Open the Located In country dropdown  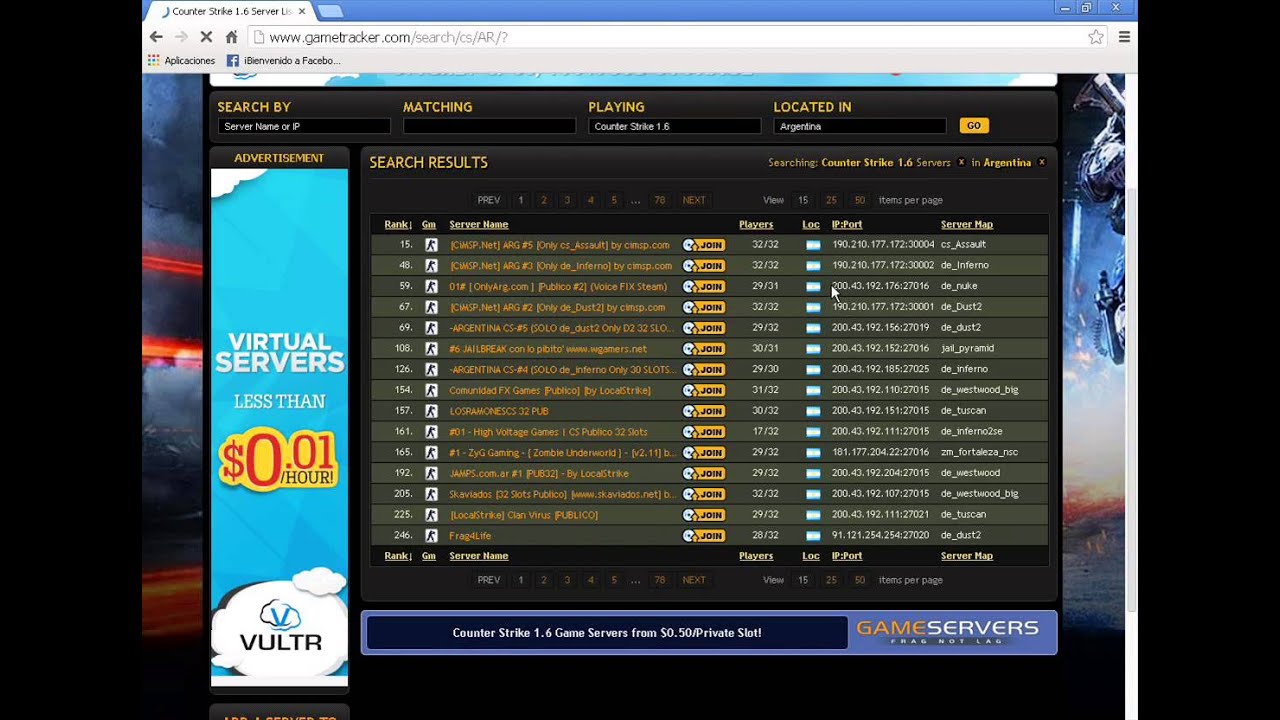coord(860,126)
